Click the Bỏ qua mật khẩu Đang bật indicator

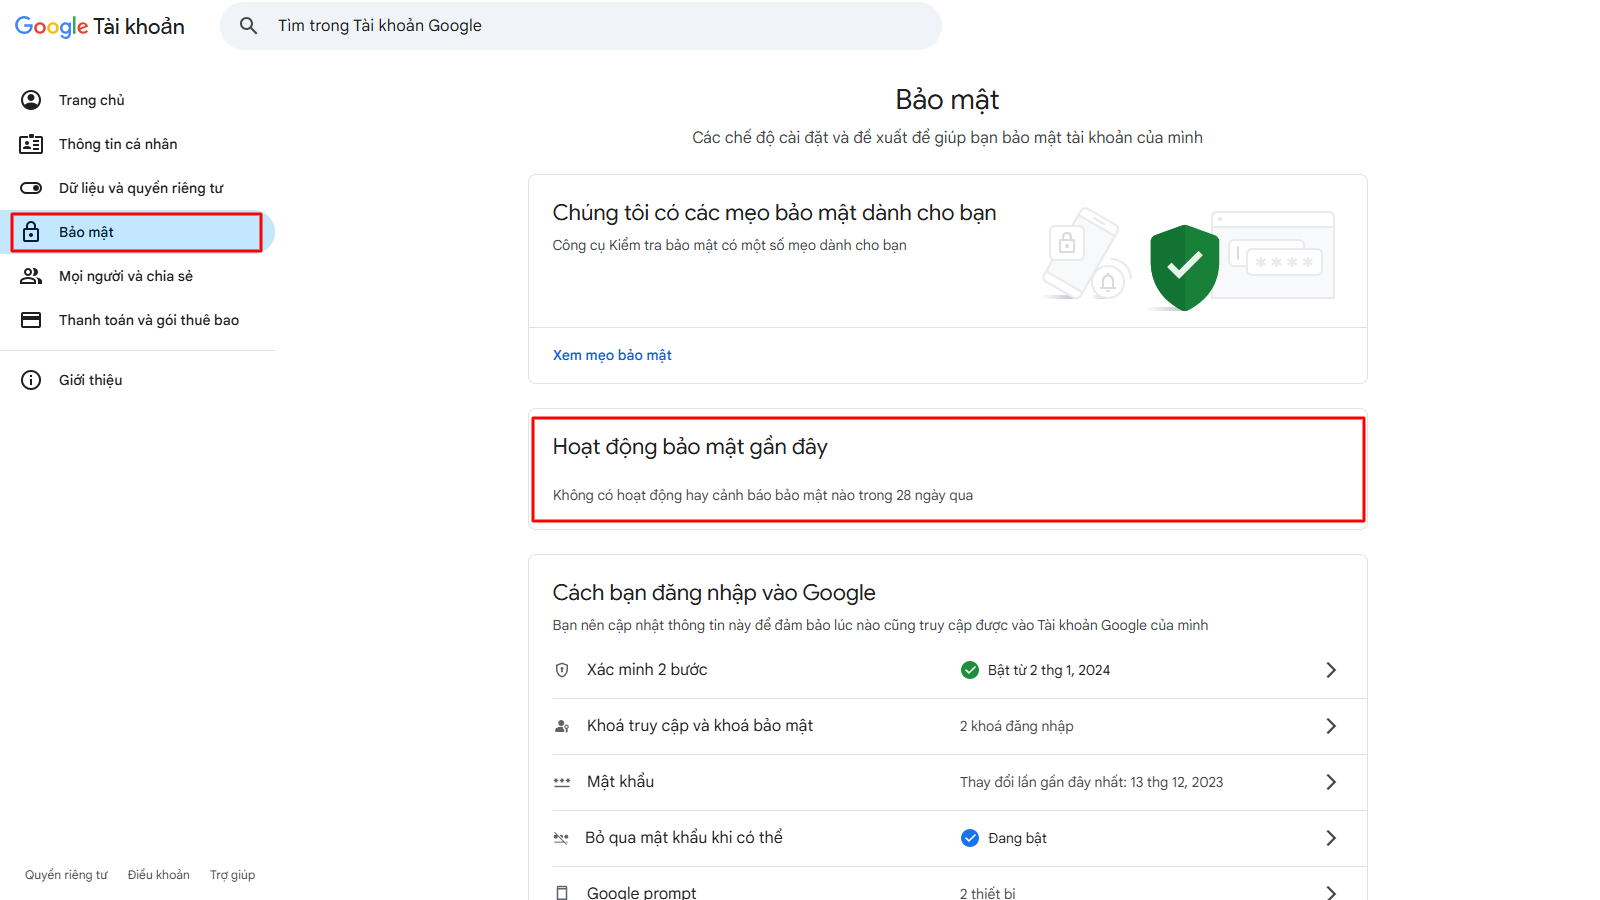(x=969, y=837)
